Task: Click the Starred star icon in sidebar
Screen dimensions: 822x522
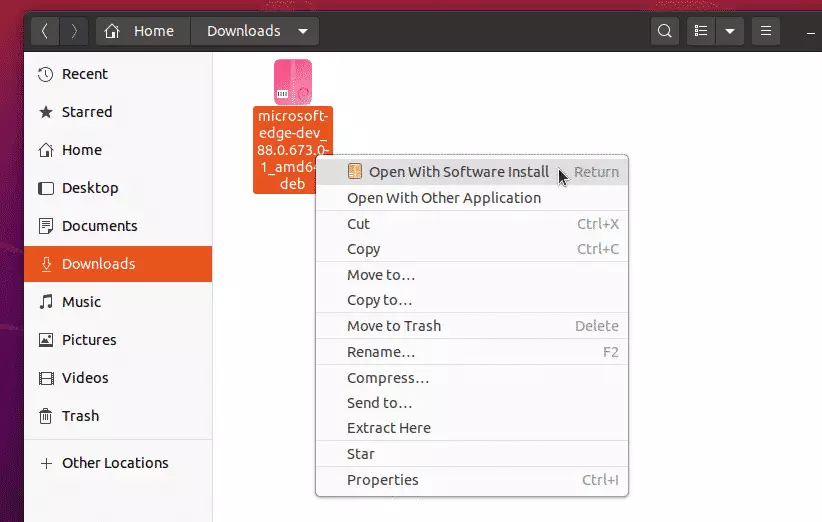Action: 46,112
